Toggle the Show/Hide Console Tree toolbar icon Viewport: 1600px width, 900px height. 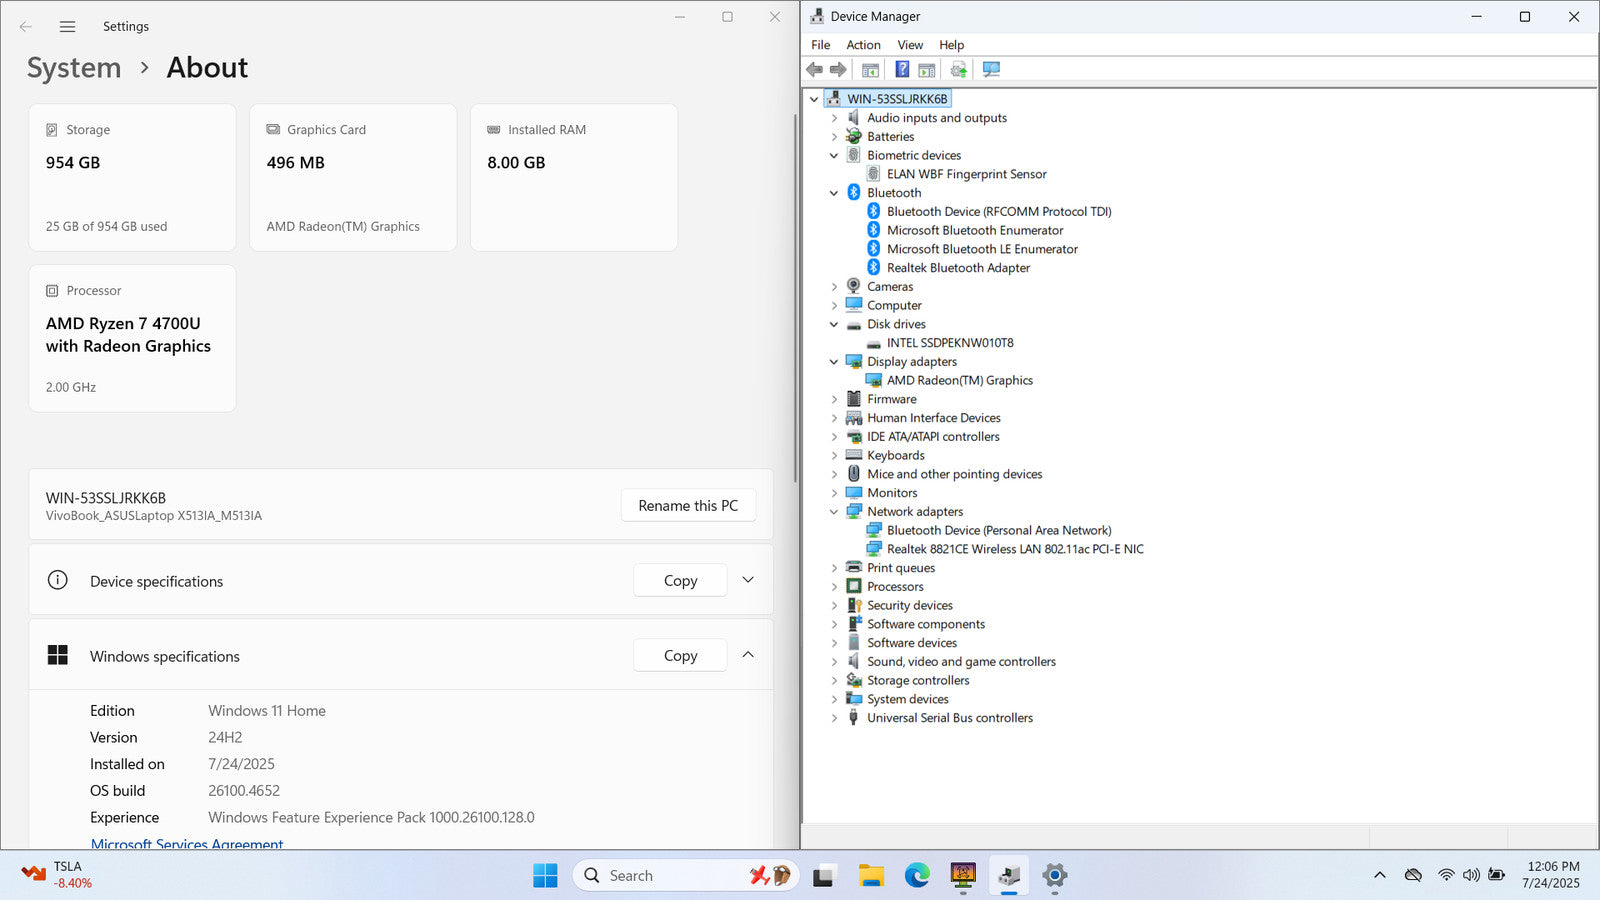870,70
